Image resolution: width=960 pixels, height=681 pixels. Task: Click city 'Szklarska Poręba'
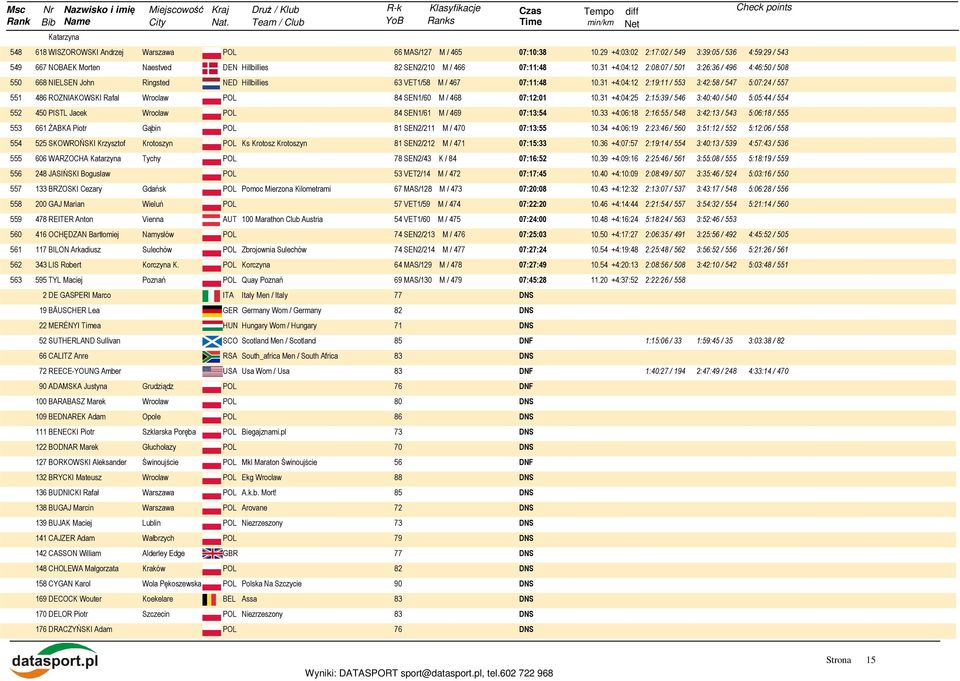coord(169,432)
